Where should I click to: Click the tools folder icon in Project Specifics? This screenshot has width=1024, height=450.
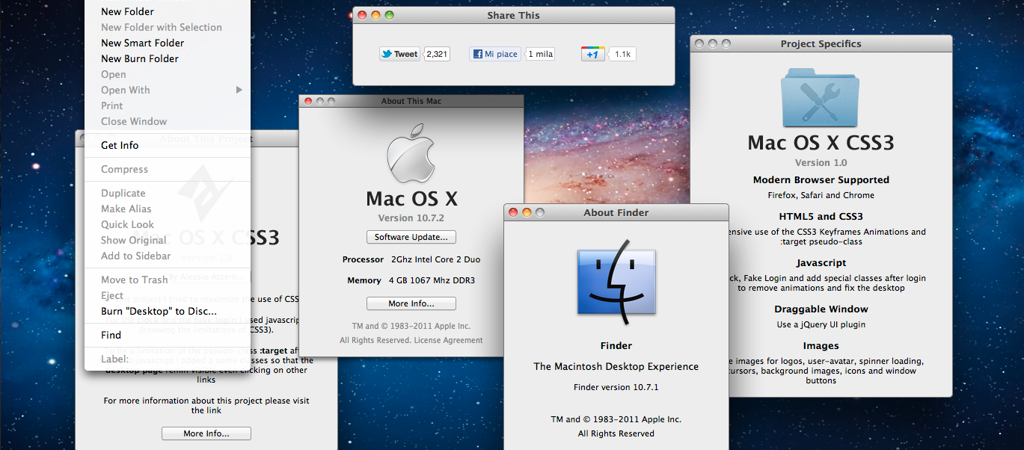pyautogui.click(x=820, y=97)
